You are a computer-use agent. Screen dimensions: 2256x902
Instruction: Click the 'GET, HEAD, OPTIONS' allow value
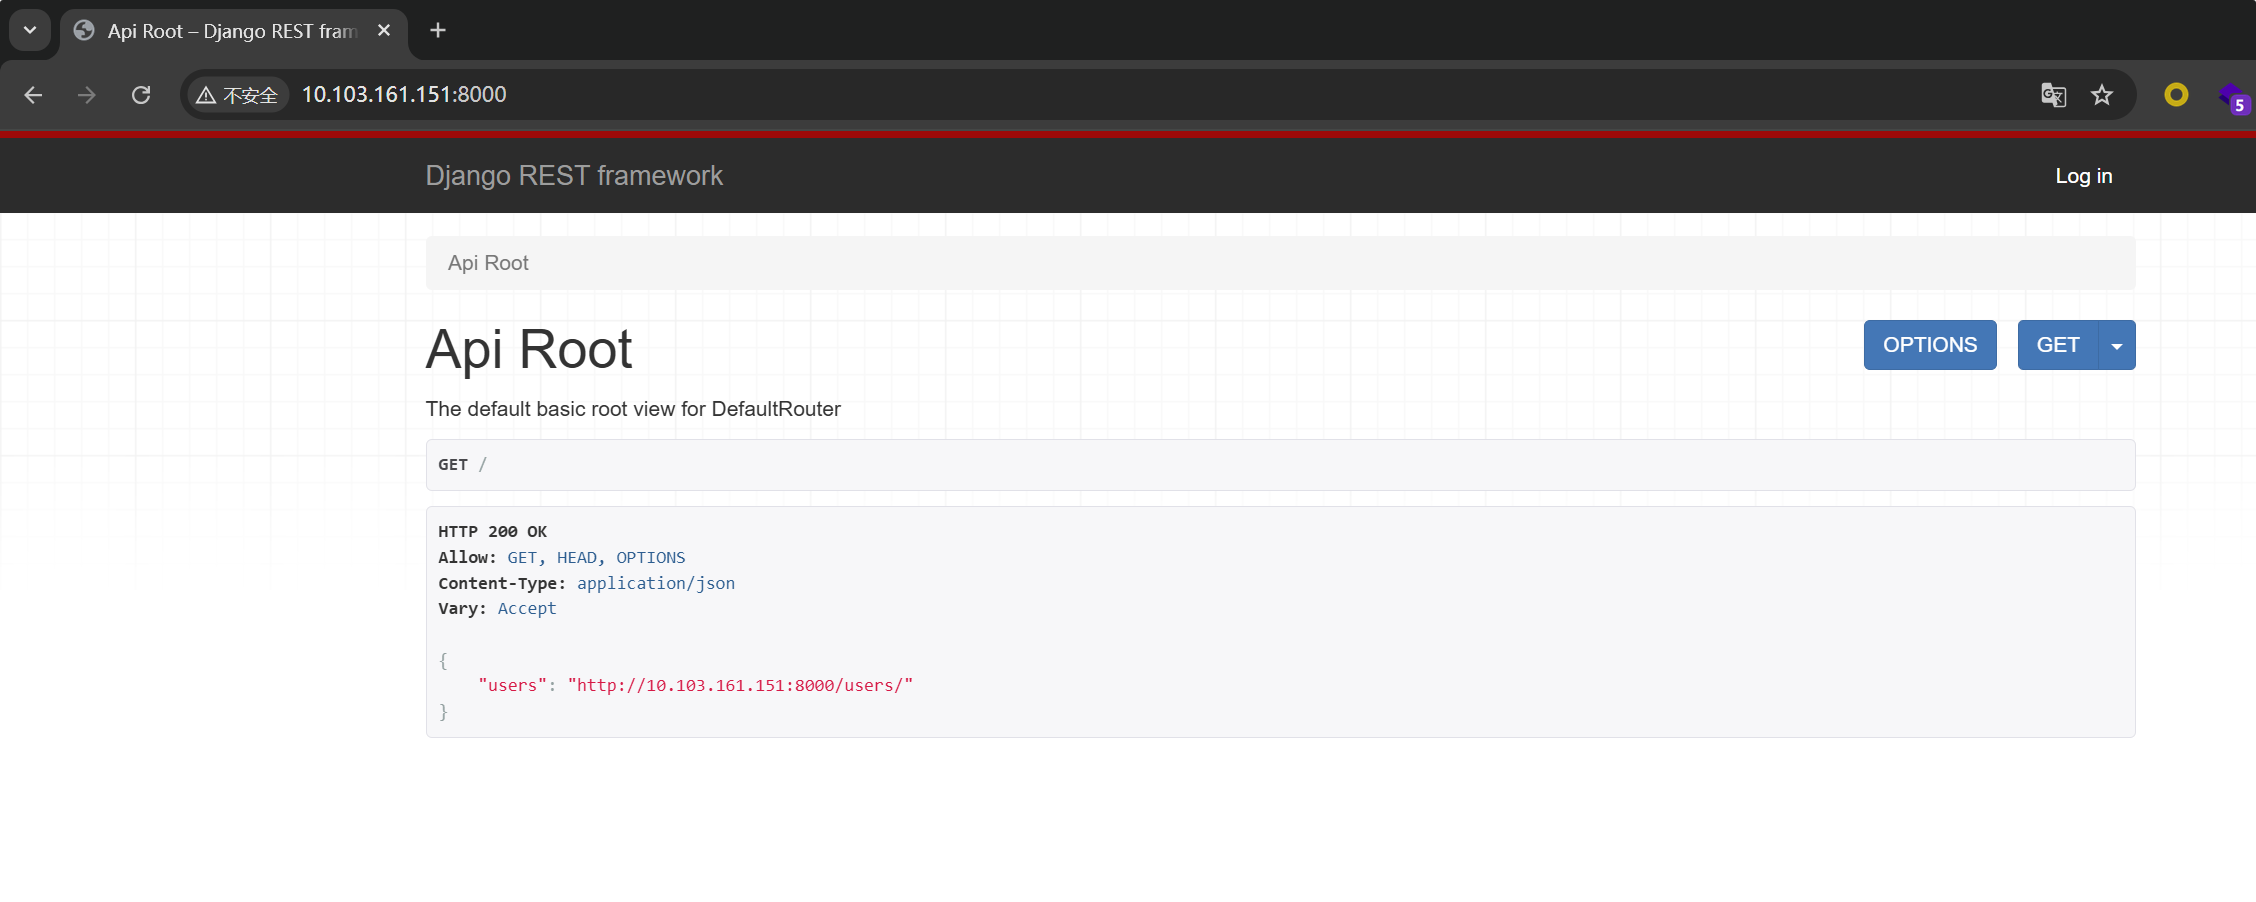click(x=596, y=558)
